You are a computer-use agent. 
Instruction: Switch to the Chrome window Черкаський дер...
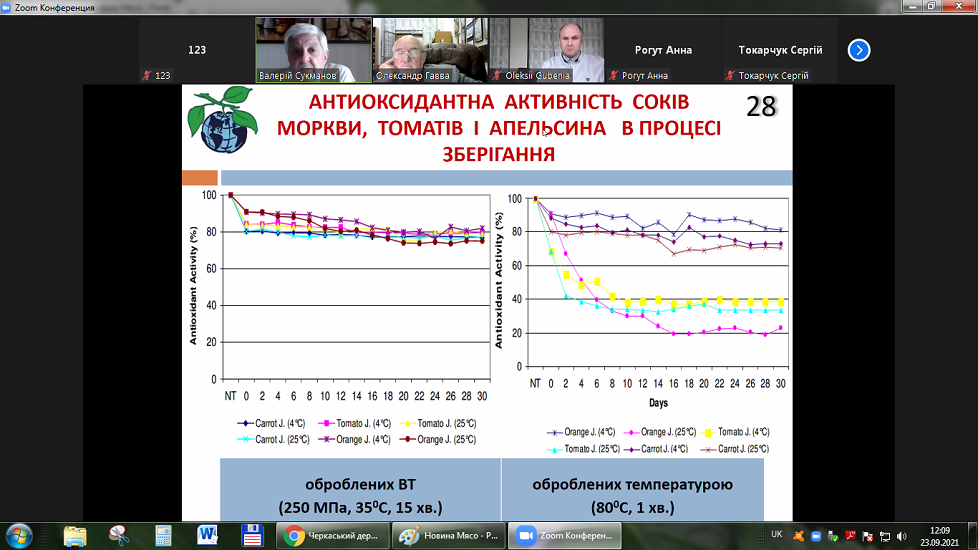click(332, 536)
